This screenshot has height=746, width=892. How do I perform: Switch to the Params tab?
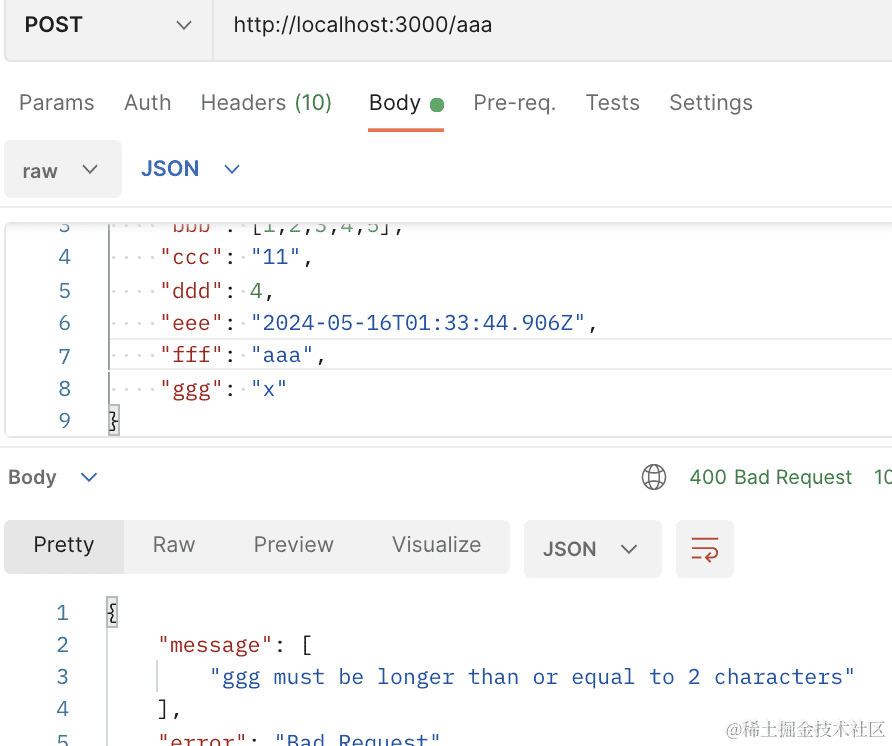[x=57, y=103]
